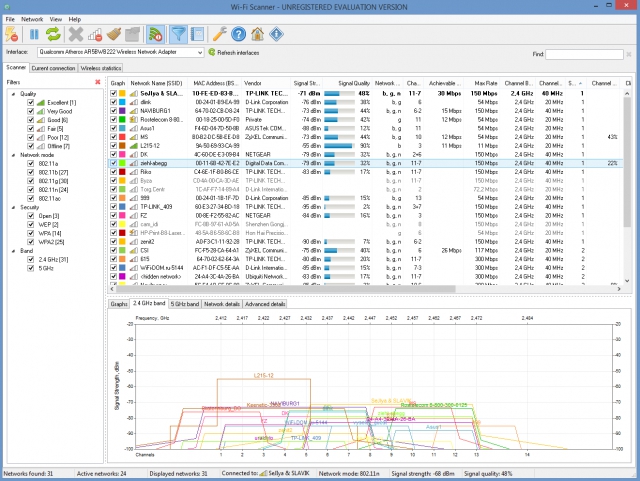Open the View menu
Screen dimensions: 640x481
pyautogui.click(x=56, y=19)
